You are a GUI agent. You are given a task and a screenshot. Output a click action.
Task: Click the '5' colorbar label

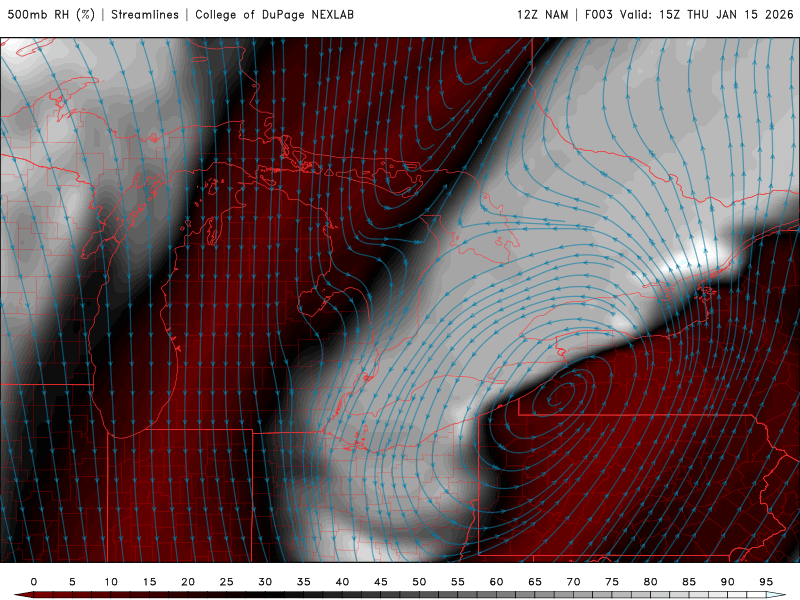click(72, 582)
